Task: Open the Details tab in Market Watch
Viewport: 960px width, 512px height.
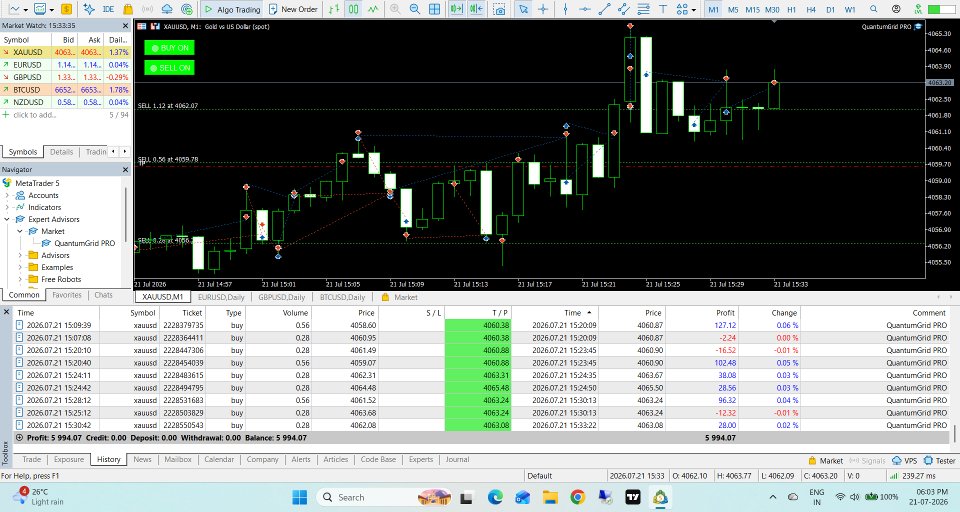Action: (x=61, y=152)
